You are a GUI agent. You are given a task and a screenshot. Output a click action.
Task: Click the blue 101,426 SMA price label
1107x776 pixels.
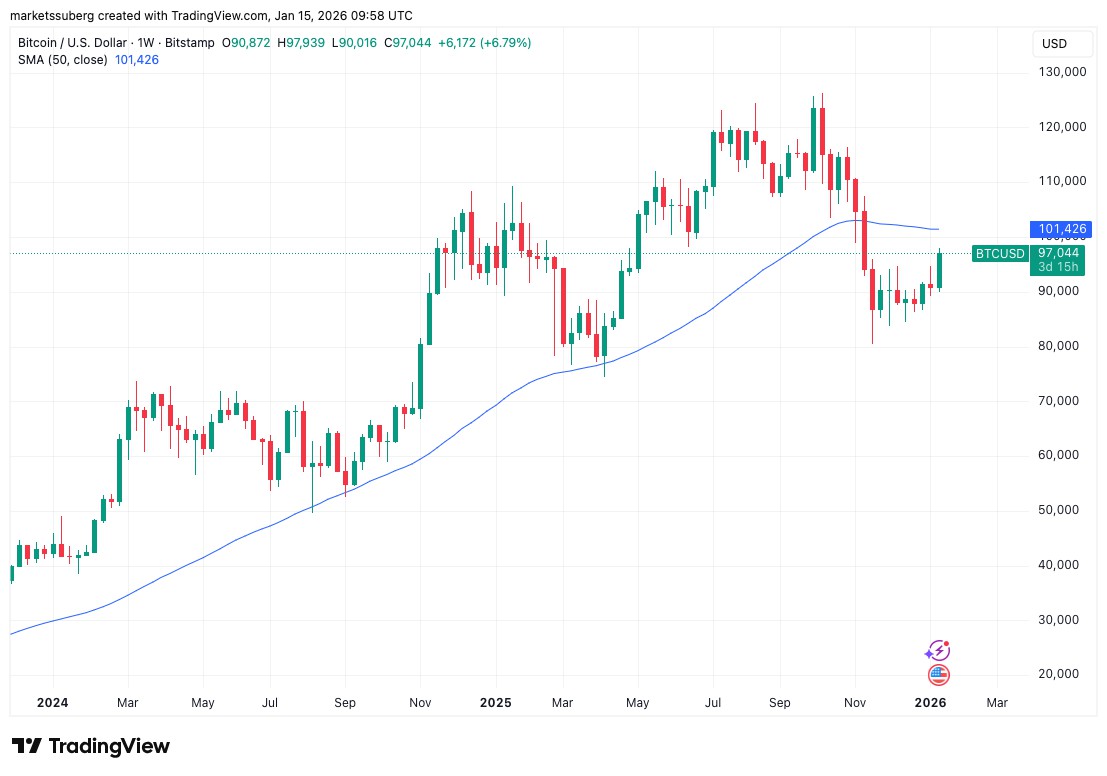(x=1061, y=229)
